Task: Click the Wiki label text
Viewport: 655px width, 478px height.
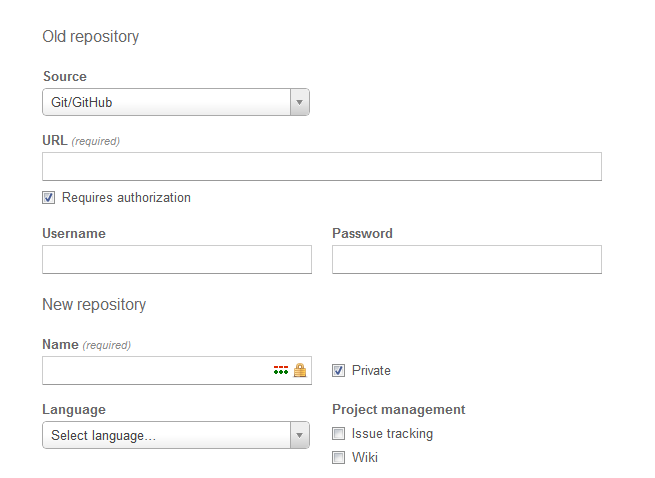Action: click(x=365, y=458)
